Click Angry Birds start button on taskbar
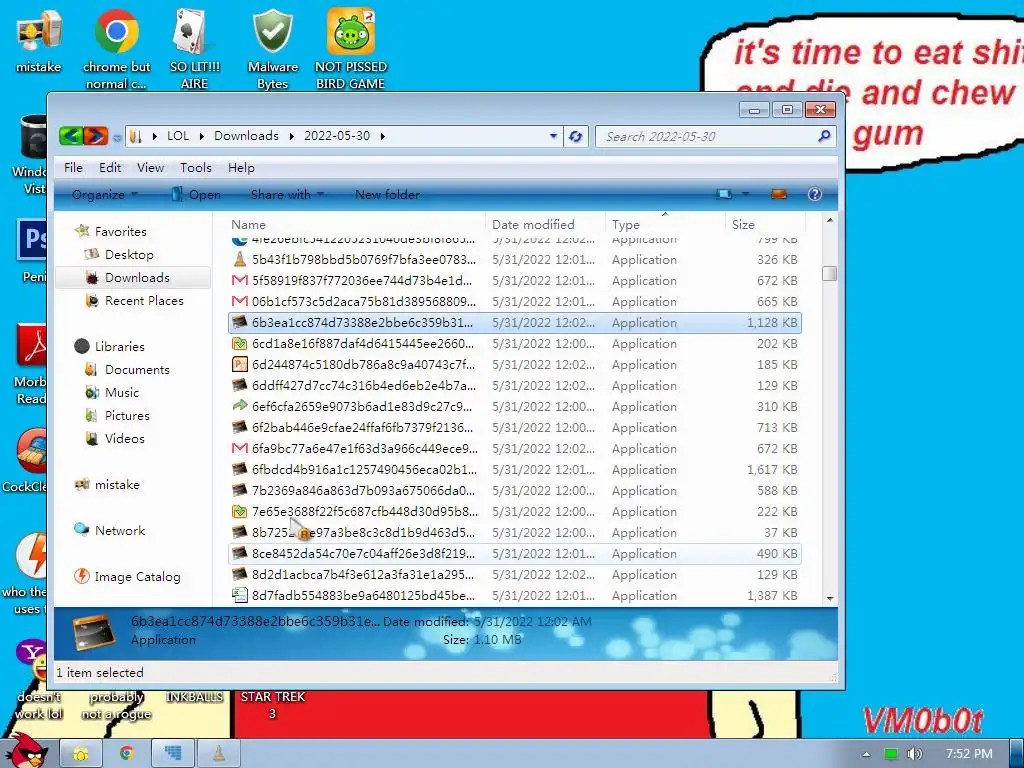The image size is (1024, 768). 29,751
